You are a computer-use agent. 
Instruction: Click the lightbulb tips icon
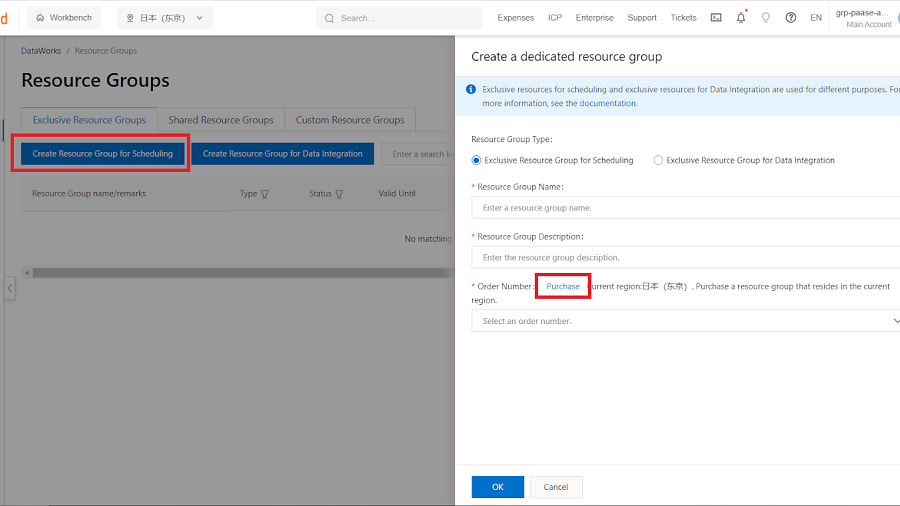point(766,18)
